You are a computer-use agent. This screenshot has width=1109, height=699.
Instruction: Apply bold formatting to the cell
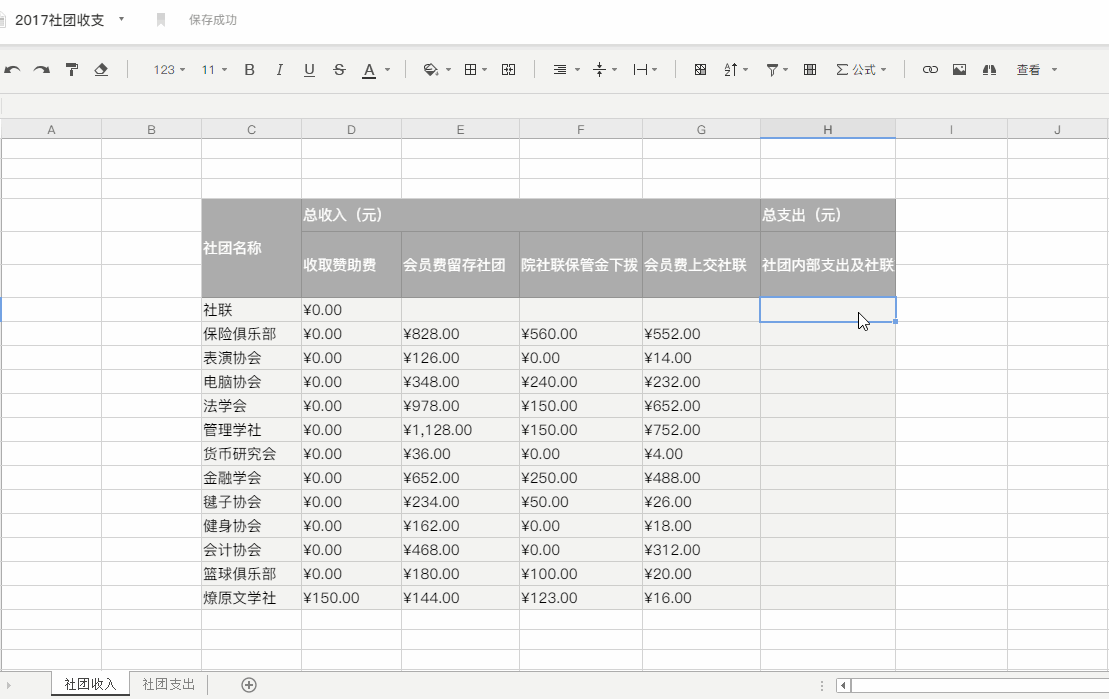249,70
